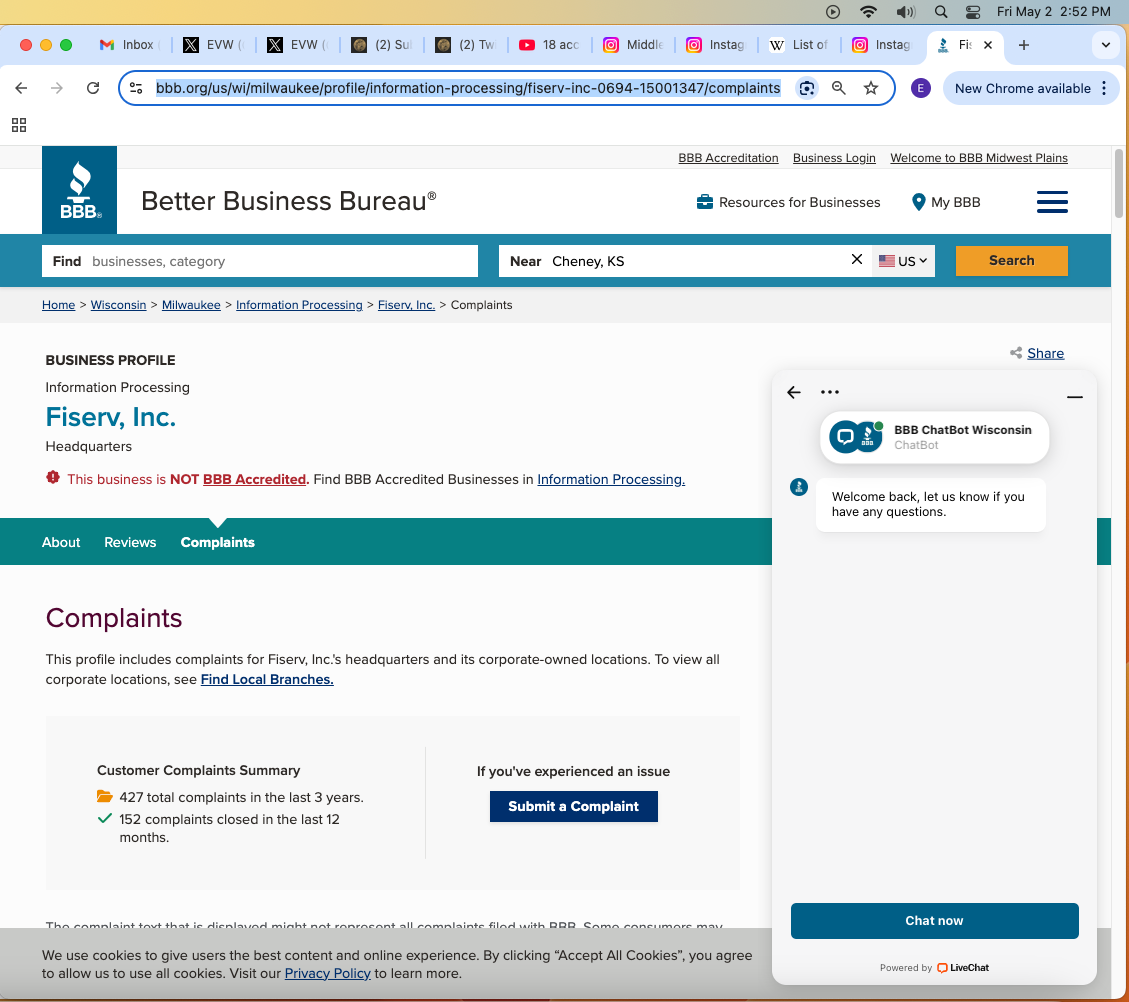The image size is (1129, 1002).
Task: Click Home breadcrumb link
Action: [58, 304]
